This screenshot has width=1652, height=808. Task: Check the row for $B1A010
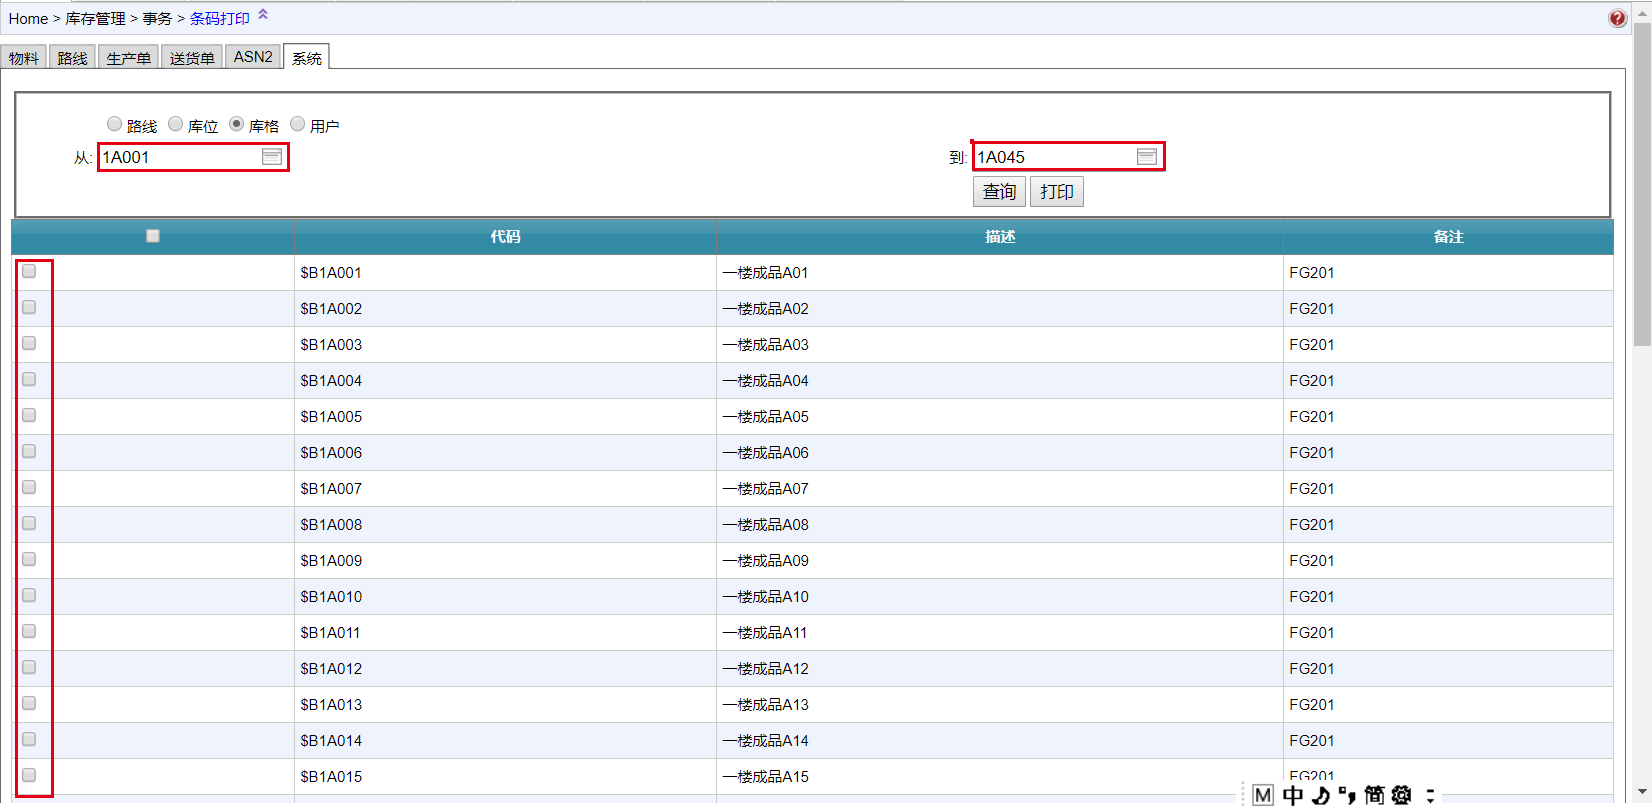29,595
